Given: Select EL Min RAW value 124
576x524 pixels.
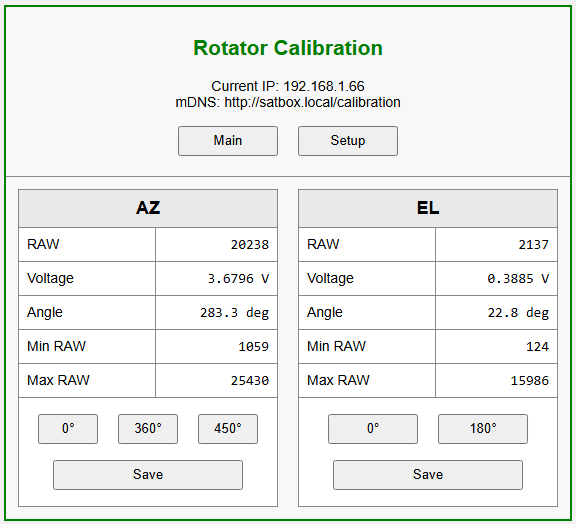Looking at the screenshot, I should point(537,347).
